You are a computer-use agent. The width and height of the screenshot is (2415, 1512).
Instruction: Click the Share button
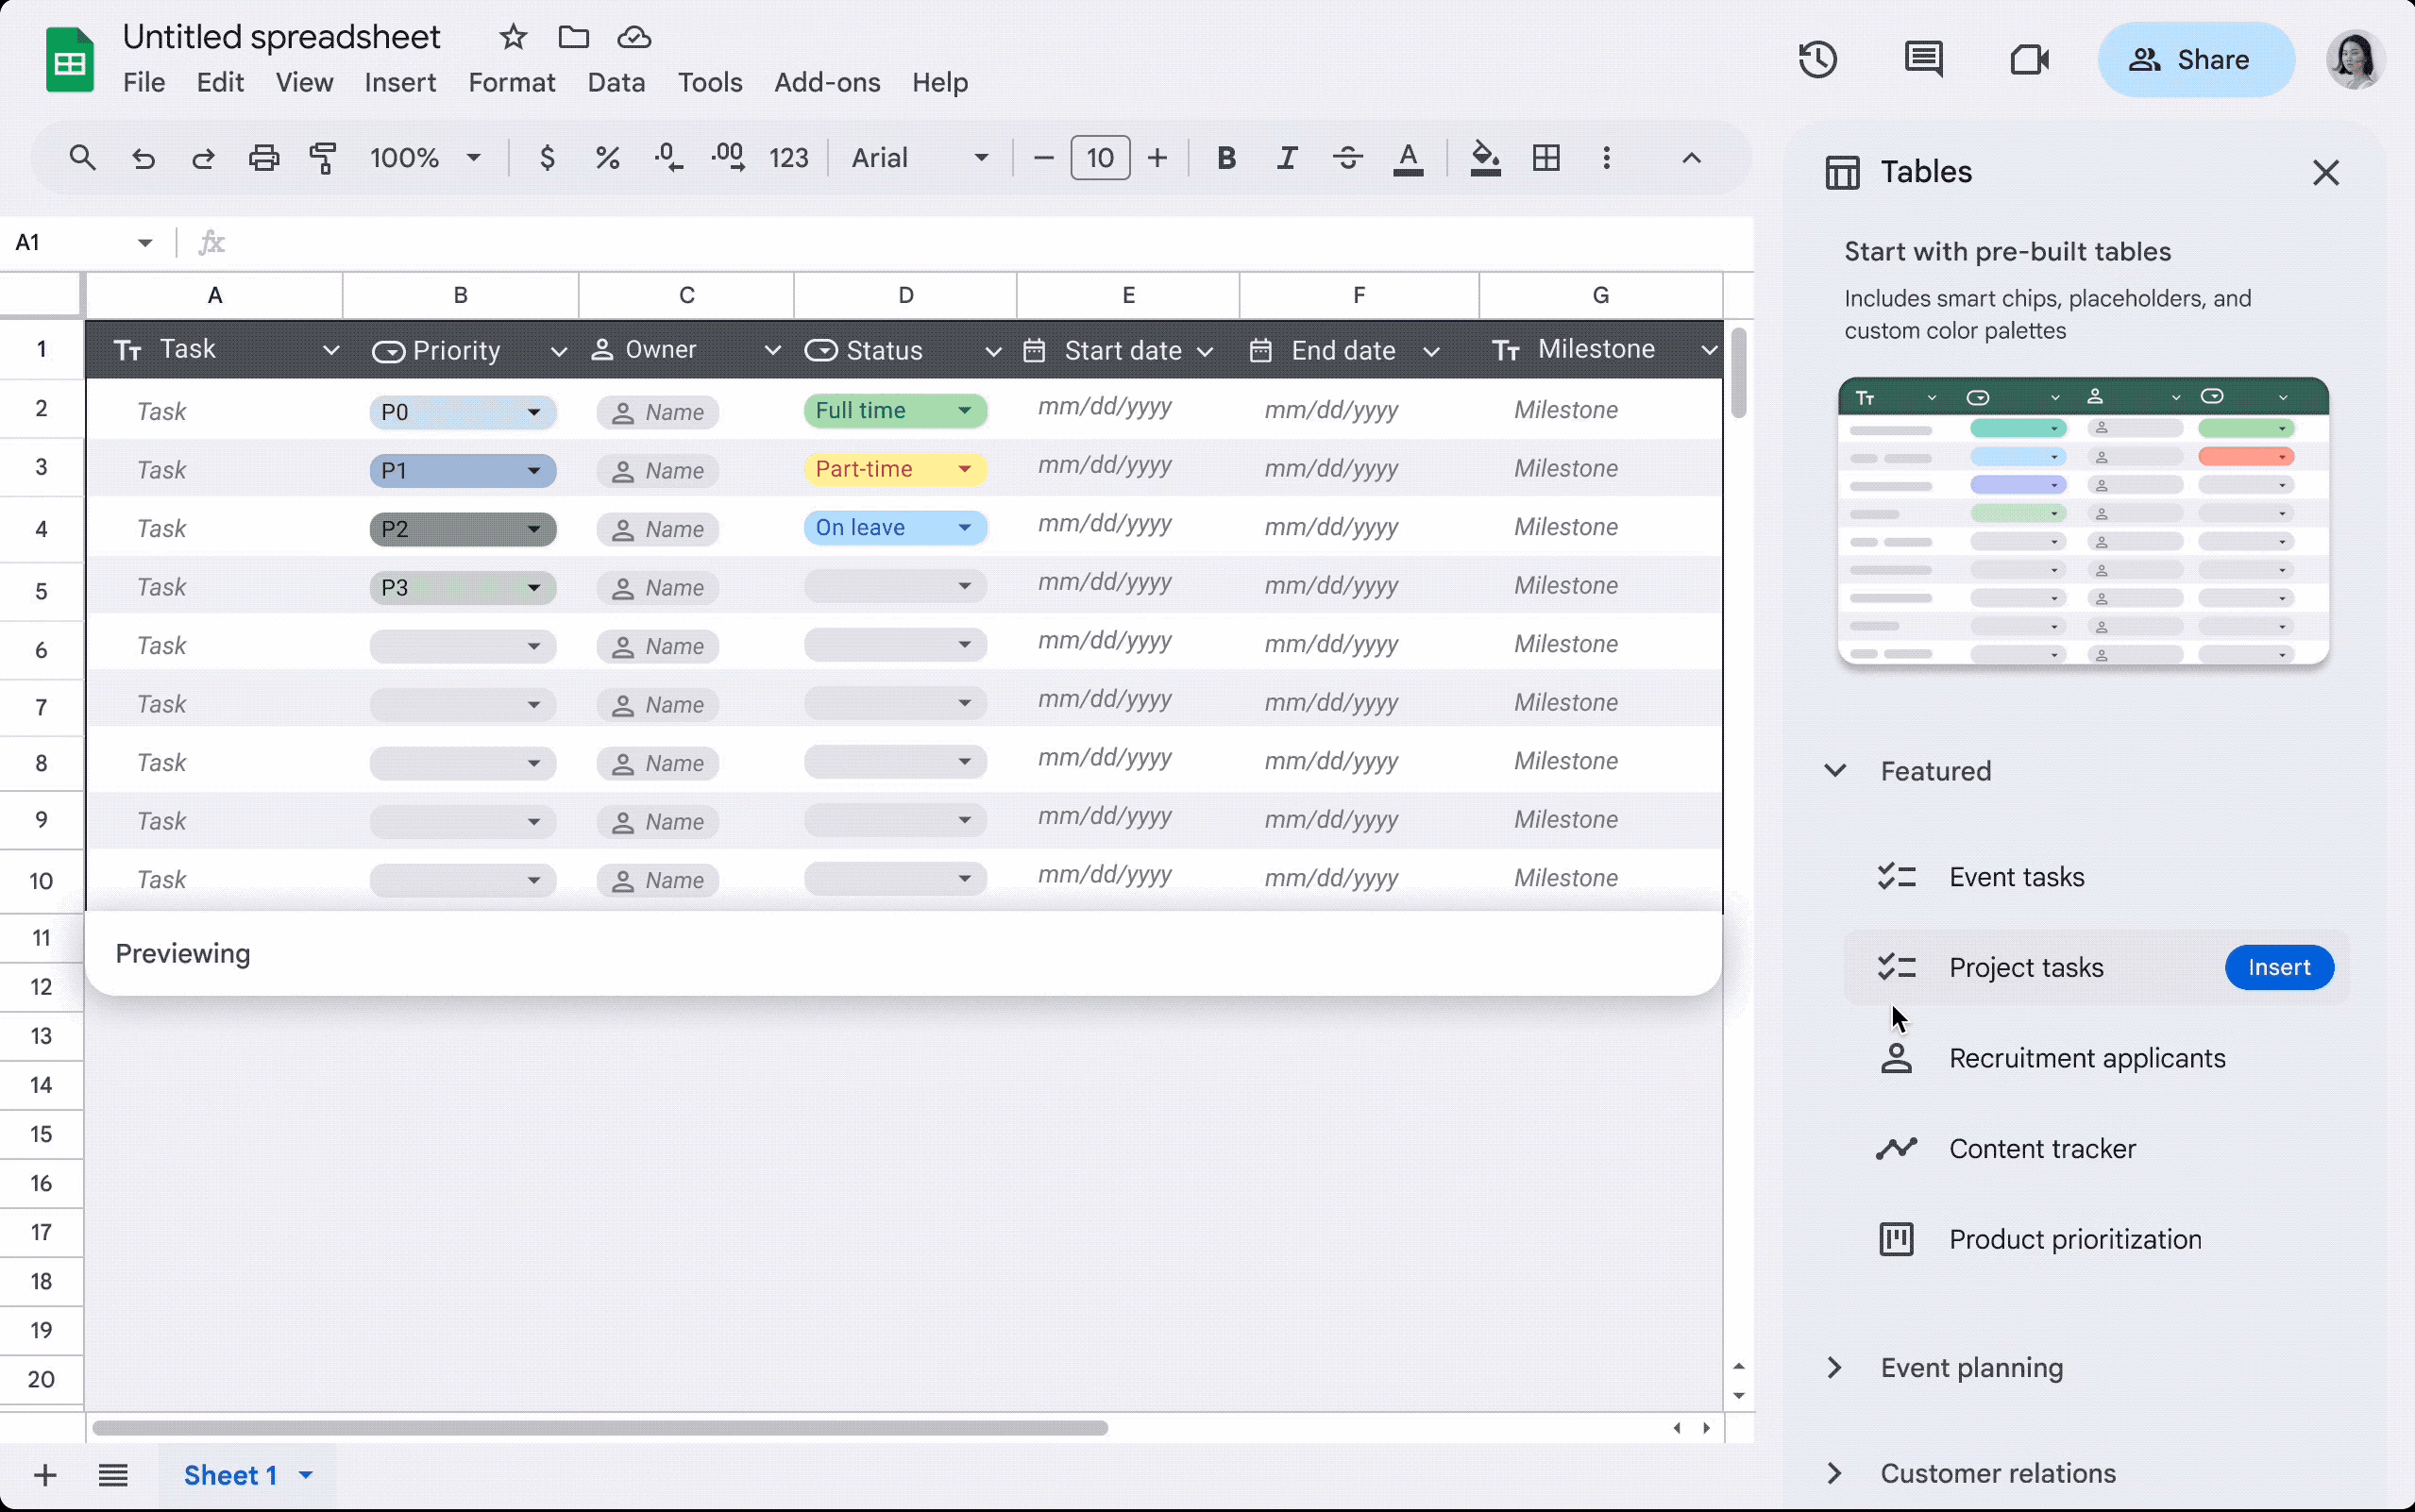point(2195,60)
